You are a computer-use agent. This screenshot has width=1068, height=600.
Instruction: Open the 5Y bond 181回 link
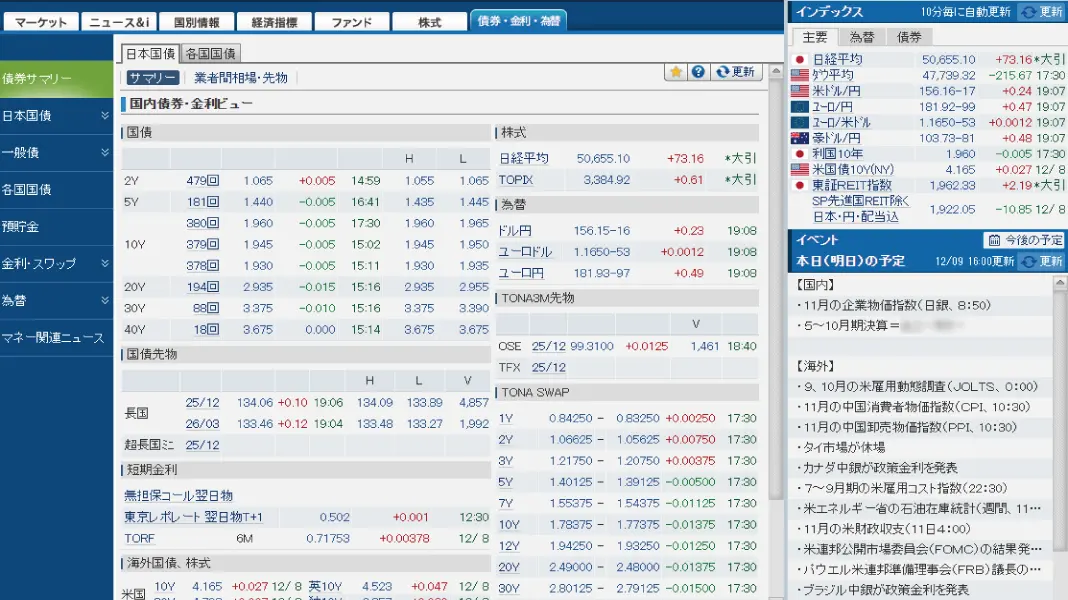coord(203,202)
